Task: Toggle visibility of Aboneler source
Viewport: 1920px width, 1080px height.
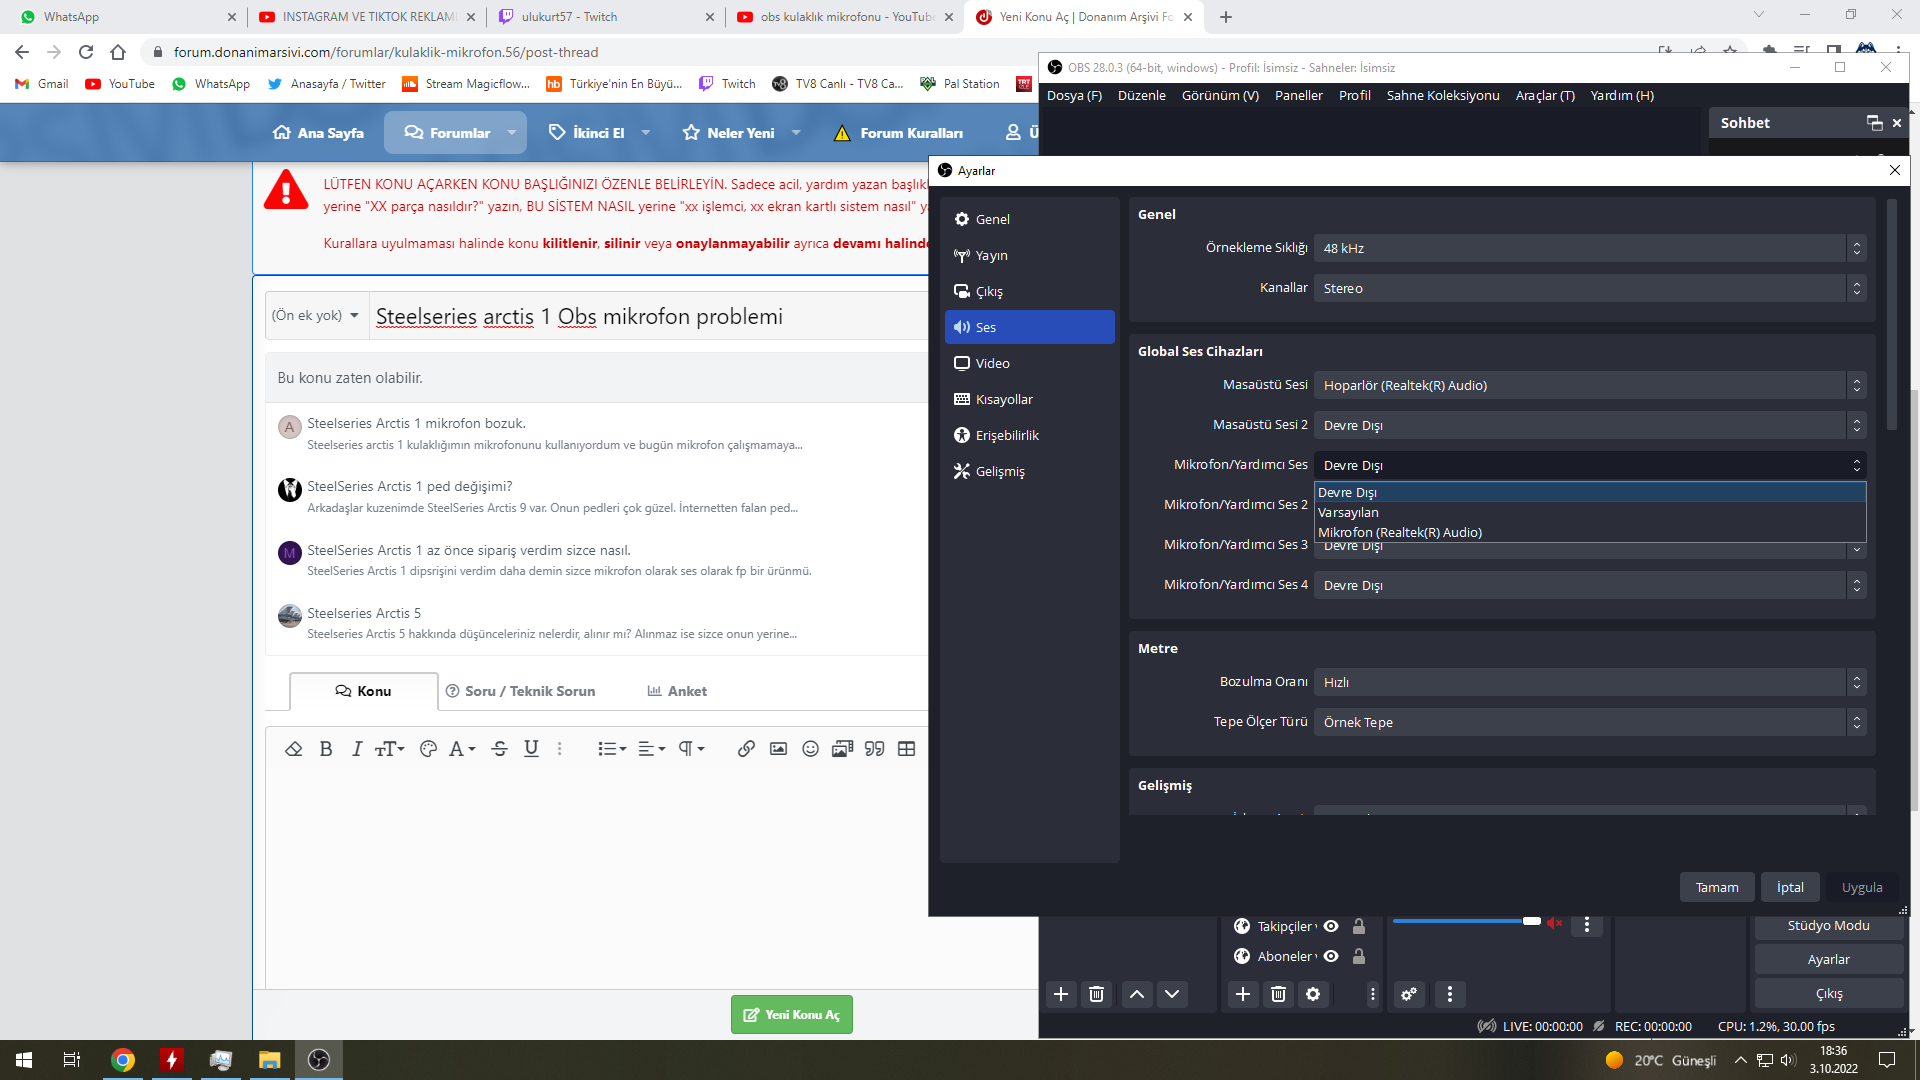Action: [x=1331, y=956]
